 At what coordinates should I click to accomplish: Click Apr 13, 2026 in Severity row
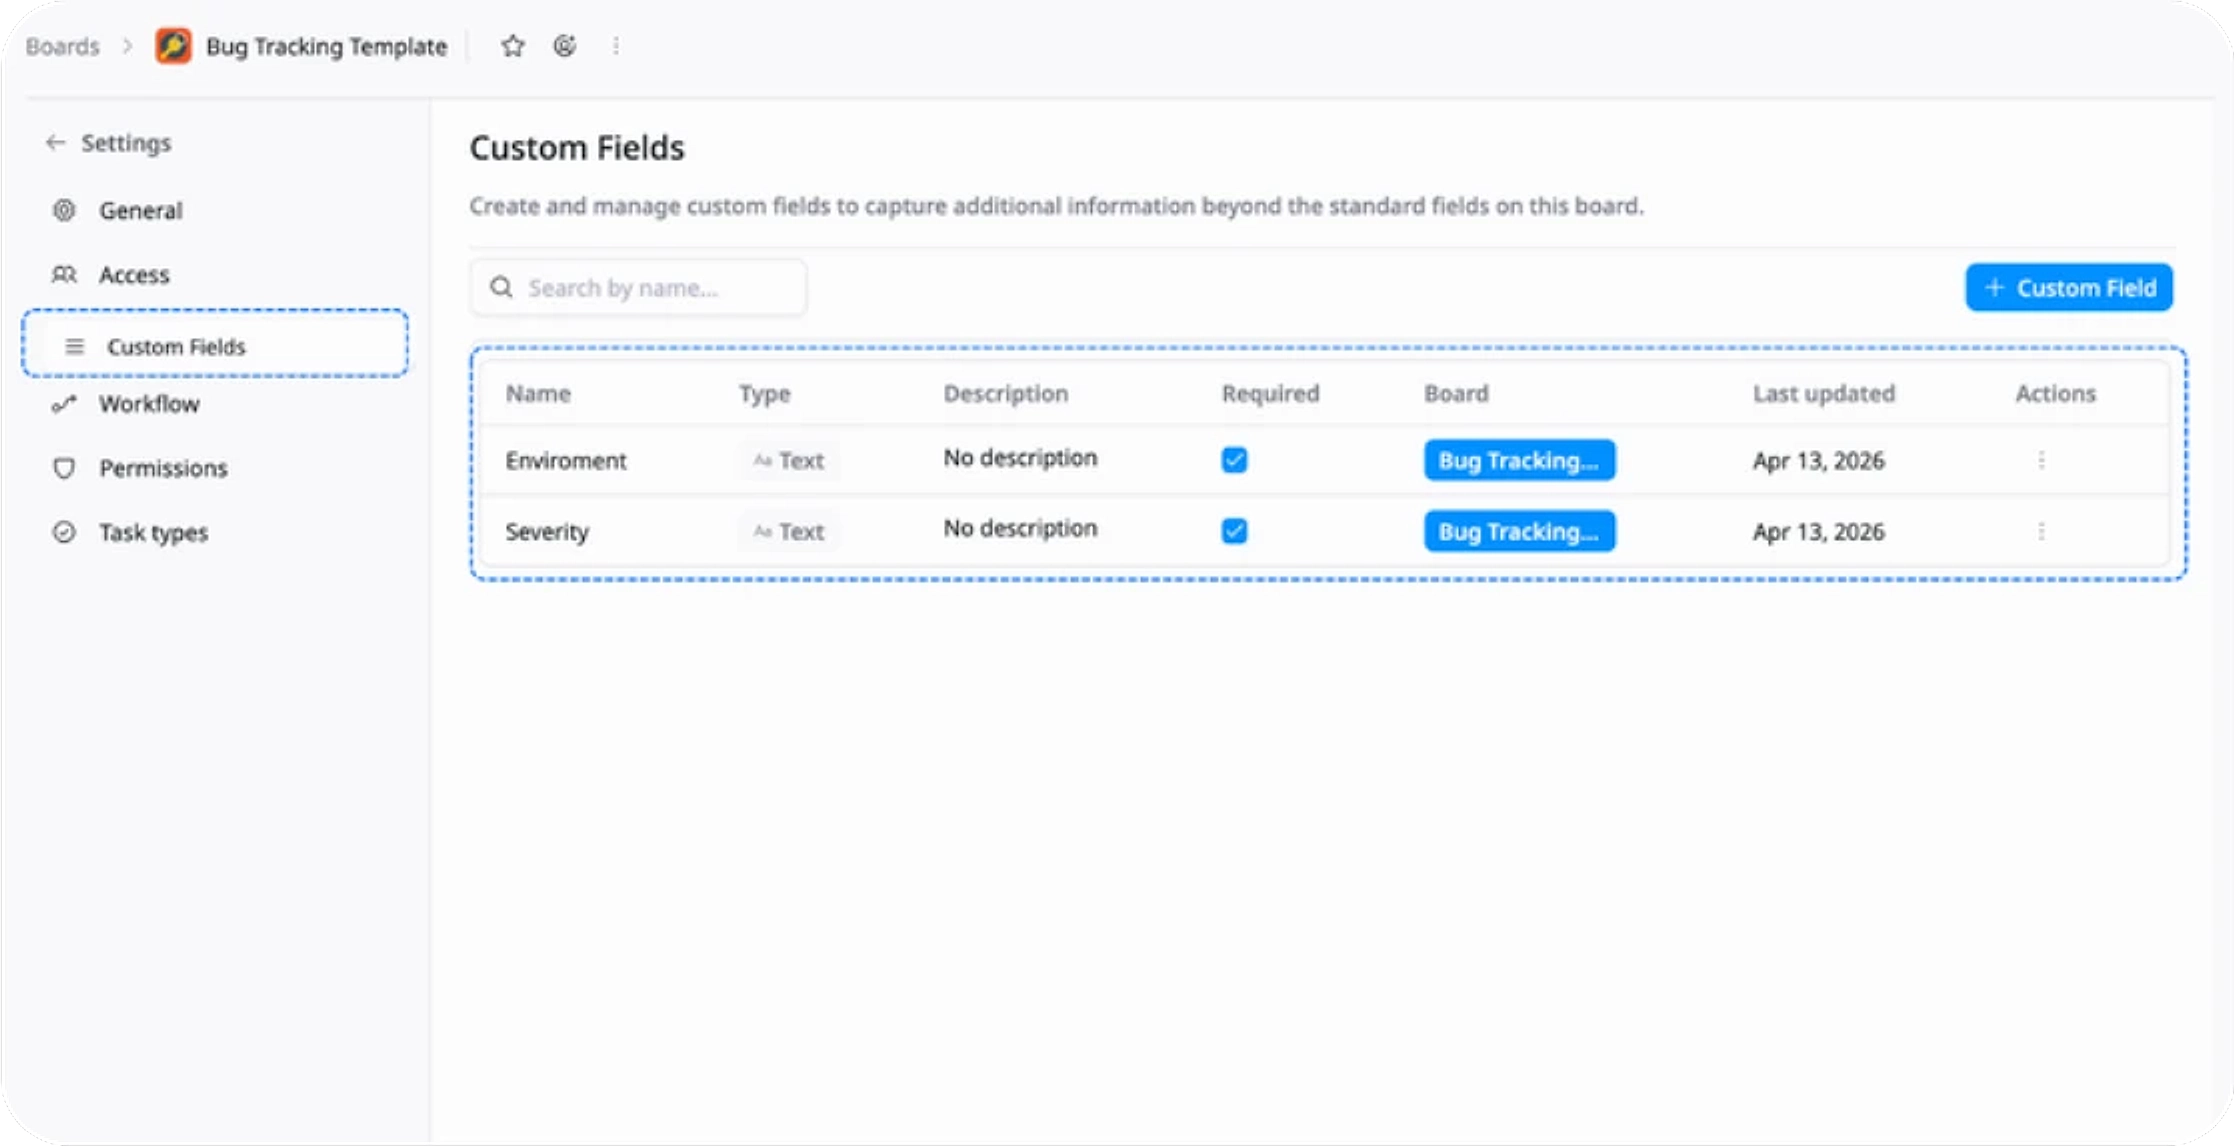click(x=1818, y=532)
